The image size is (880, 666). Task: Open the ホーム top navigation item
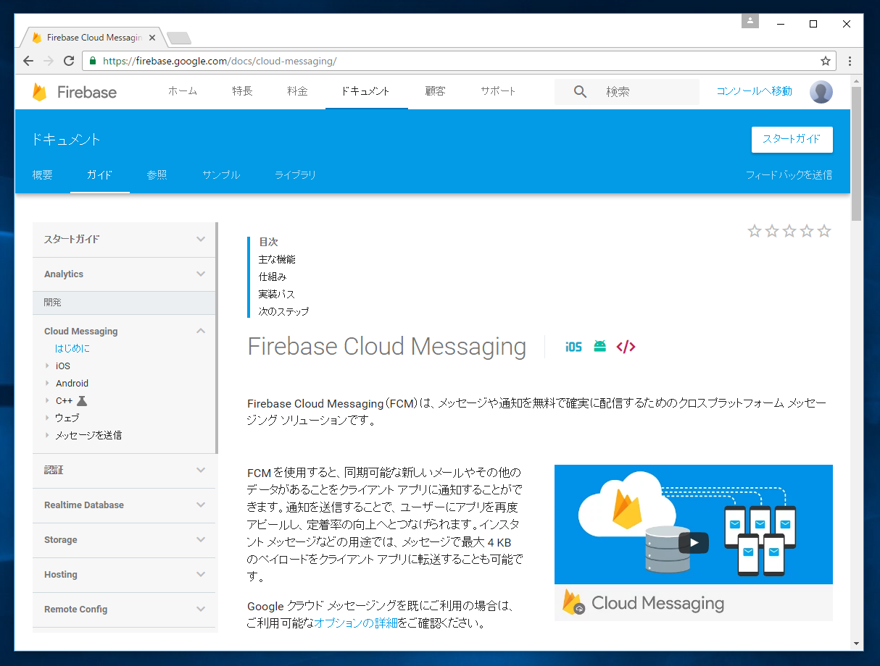point(182,91)
